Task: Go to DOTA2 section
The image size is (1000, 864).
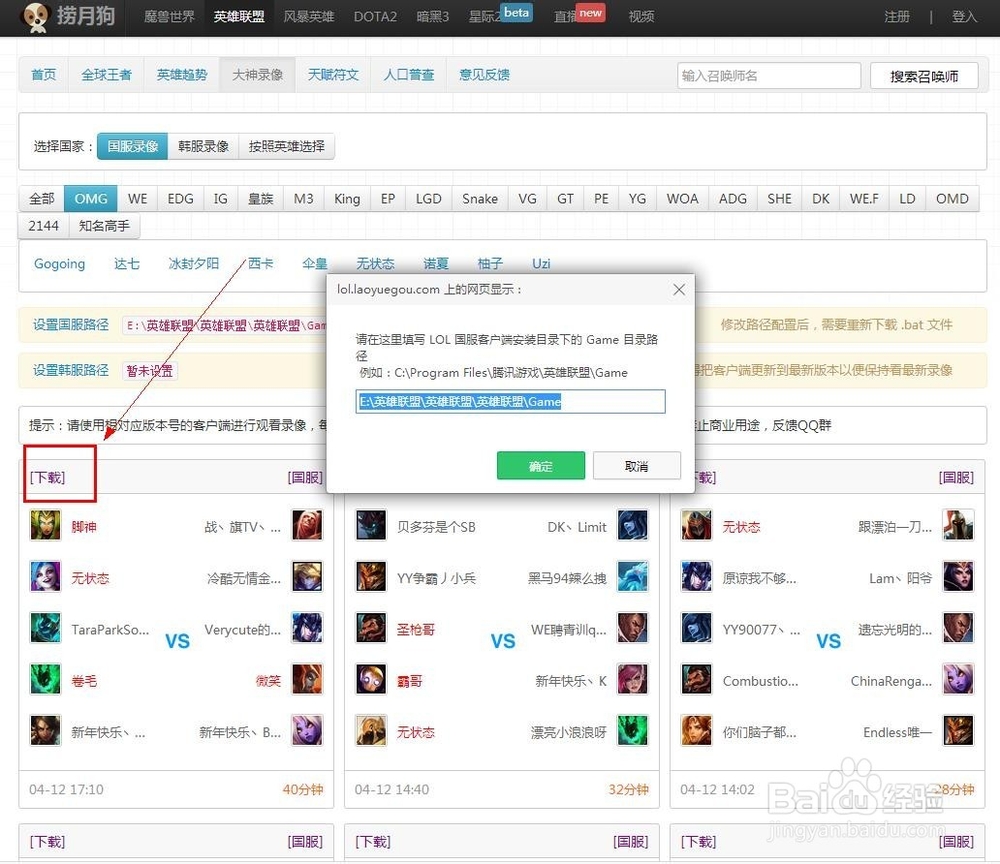Action: click(x=375, y=17)
